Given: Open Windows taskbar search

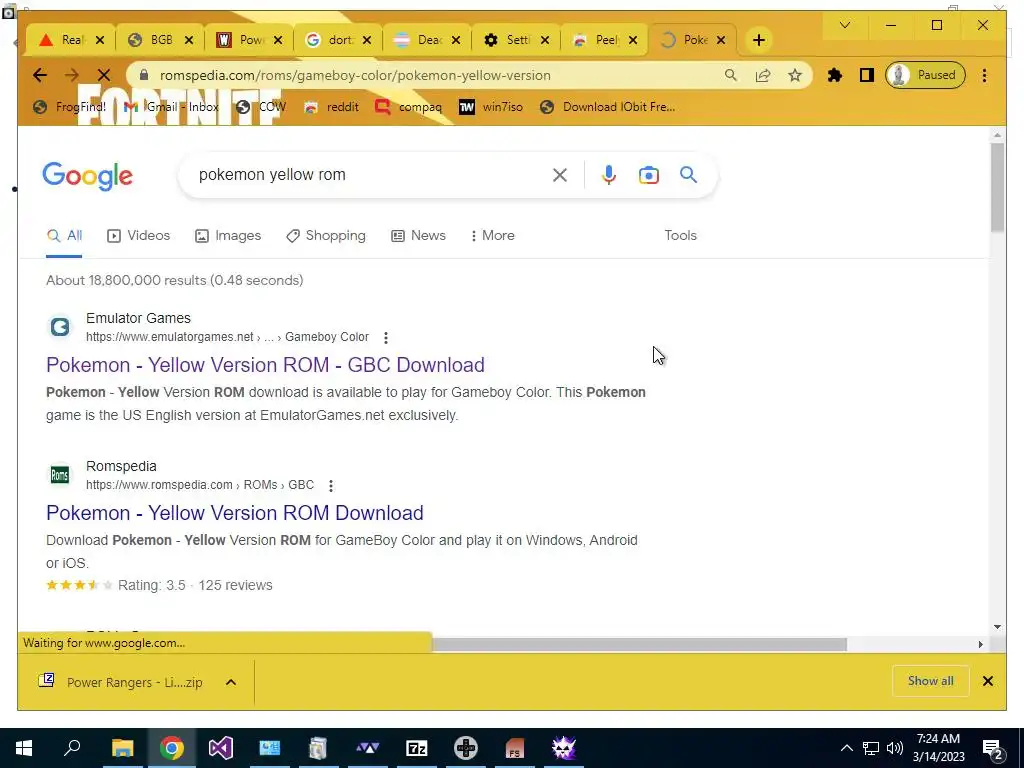Looking at the screenshot, I should (72, 748).
